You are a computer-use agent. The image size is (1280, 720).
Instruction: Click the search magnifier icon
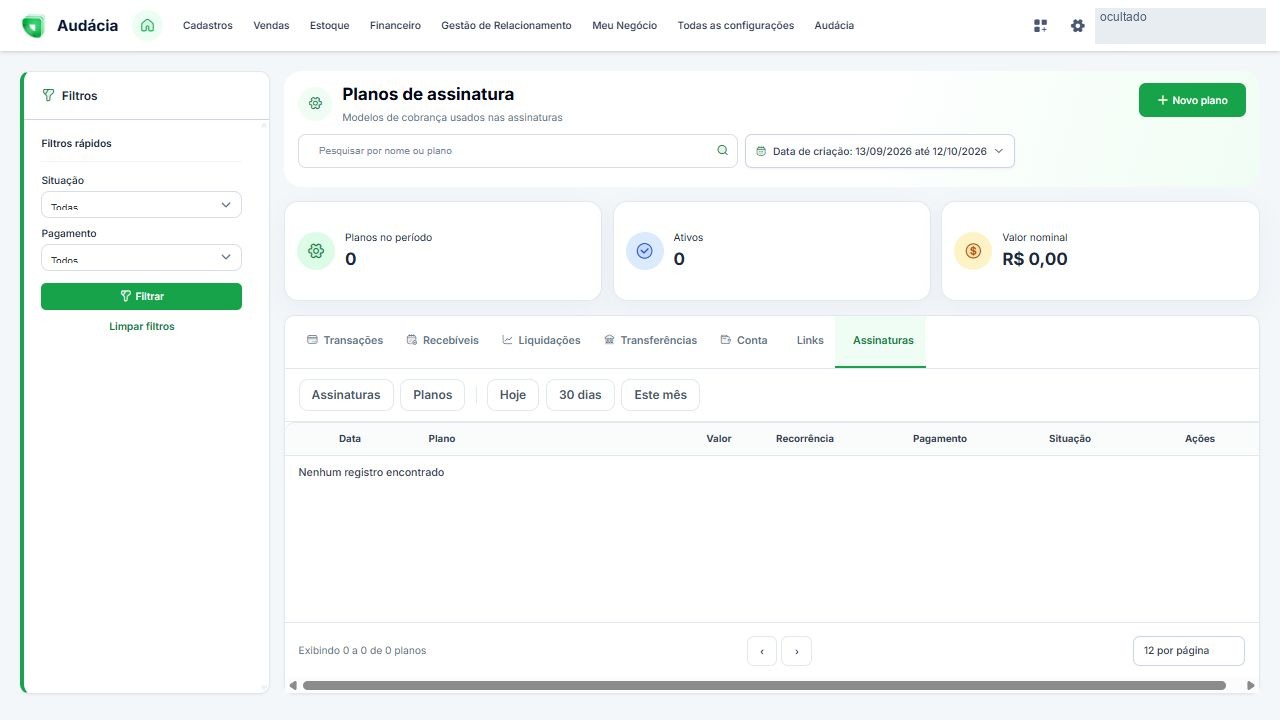tap(722, 151)
